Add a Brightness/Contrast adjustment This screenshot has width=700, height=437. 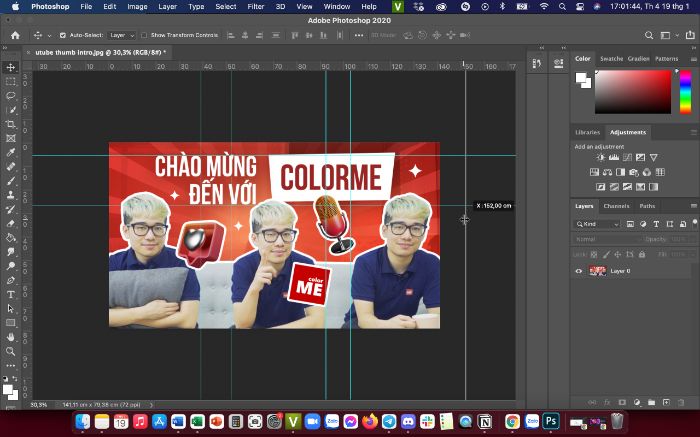coord(601,158)
